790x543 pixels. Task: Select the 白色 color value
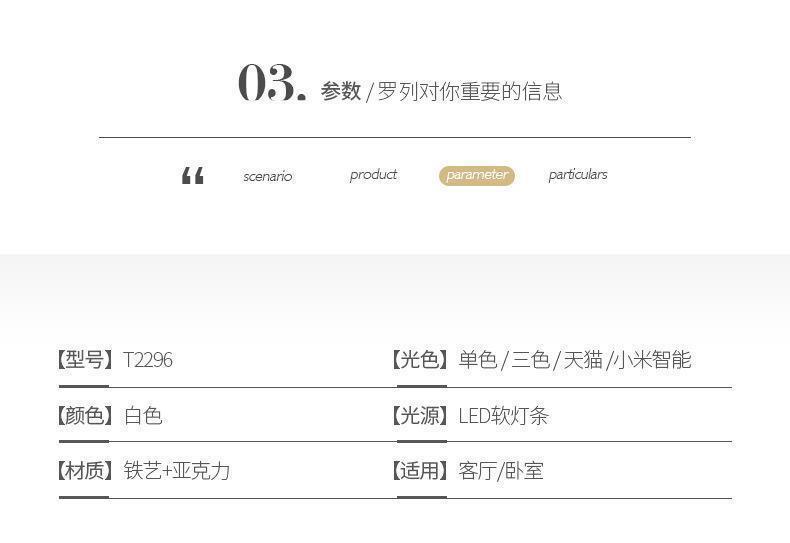143,416
